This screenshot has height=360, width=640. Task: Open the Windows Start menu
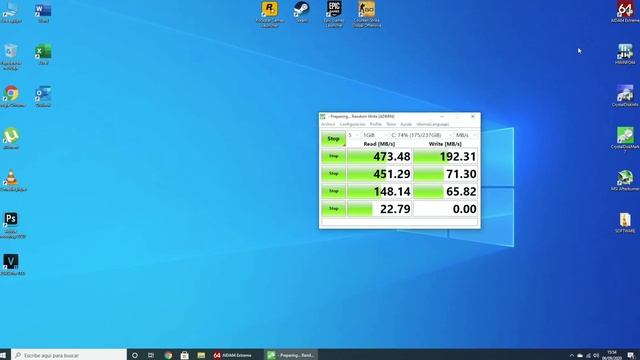point(4,355)
